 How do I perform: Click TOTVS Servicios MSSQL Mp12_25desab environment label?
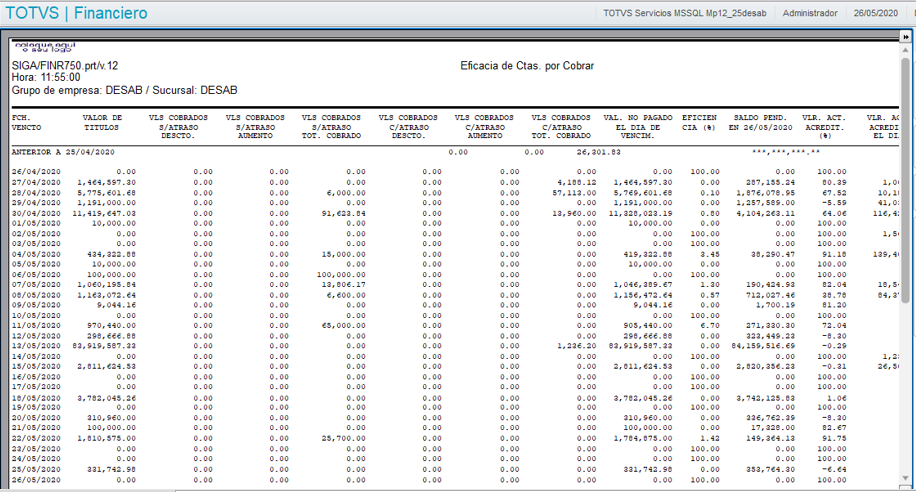coord(685,13)
